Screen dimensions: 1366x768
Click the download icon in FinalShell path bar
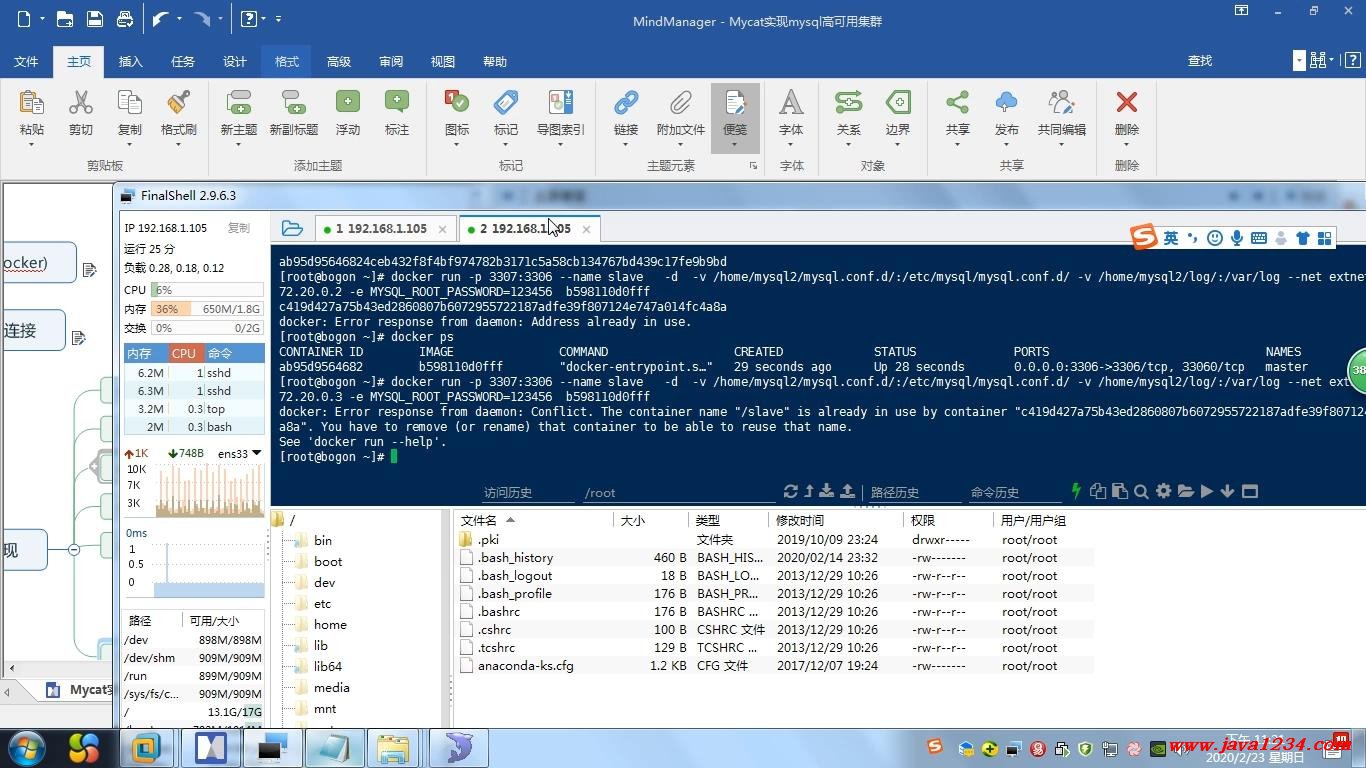(827, 491)
